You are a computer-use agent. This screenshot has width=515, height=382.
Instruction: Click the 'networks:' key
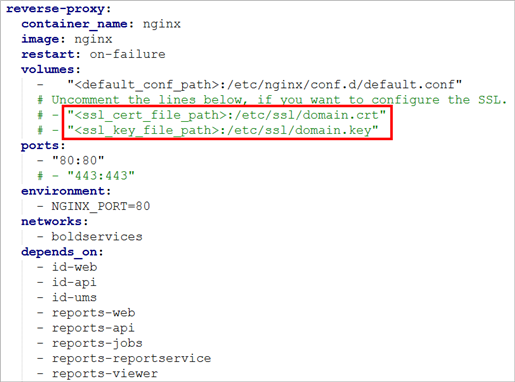pos(55,221)
